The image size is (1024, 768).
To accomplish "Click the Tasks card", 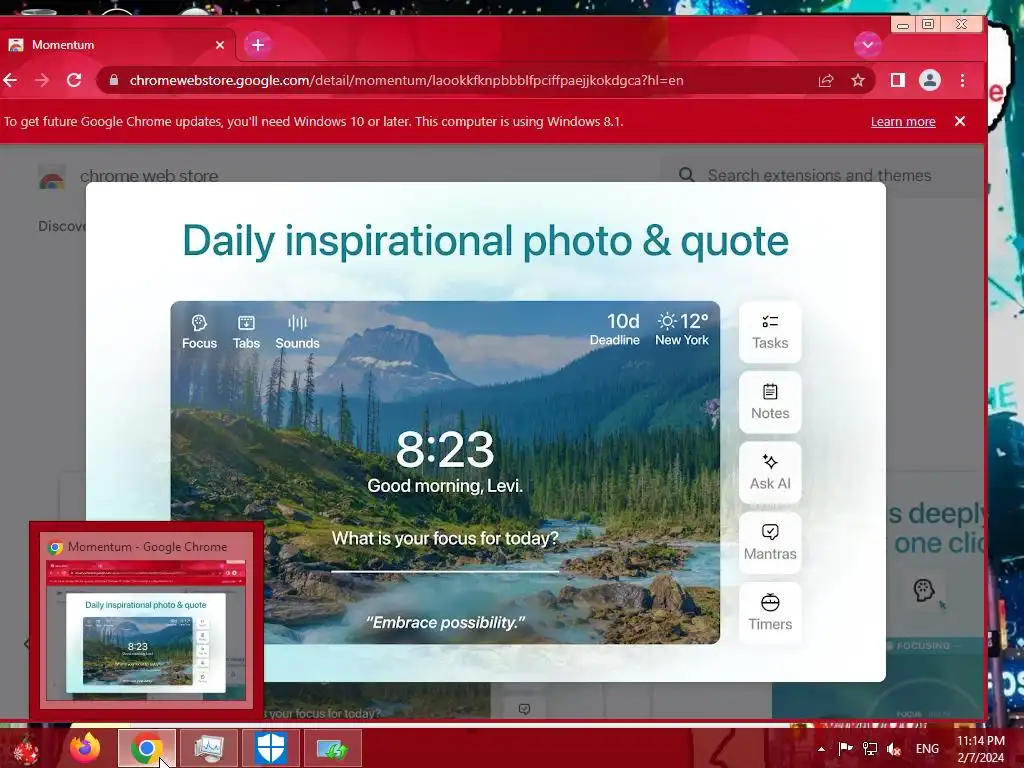I will 770,332.
